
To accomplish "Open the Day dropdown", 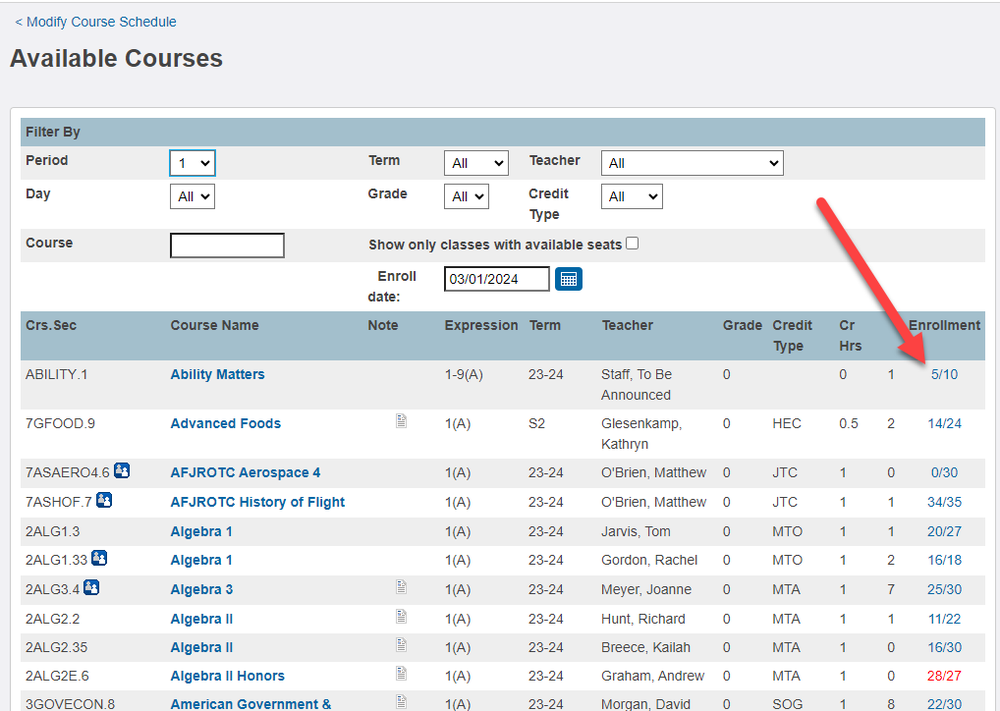I will [193, 196].
